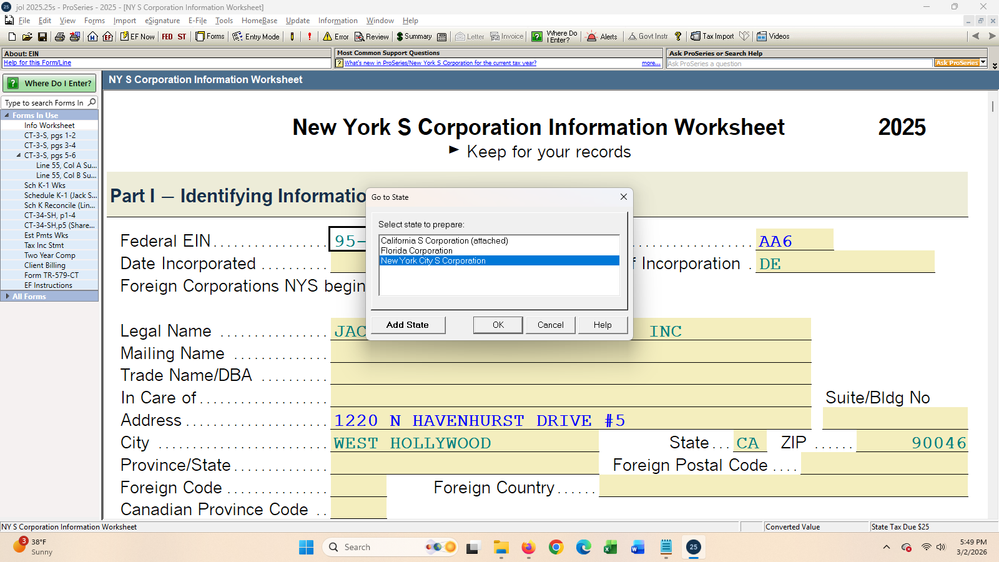Screen dimensions: 999x562
Task: Click the heart handshake icon near Tax Import
Action: click(x=744, y=36)
